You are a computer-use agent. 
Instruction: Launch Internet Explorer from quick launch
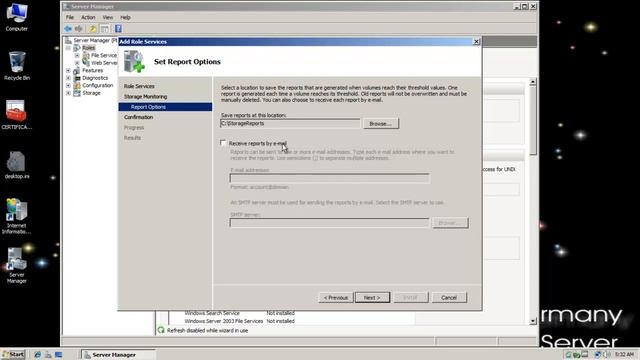[38, 355]
